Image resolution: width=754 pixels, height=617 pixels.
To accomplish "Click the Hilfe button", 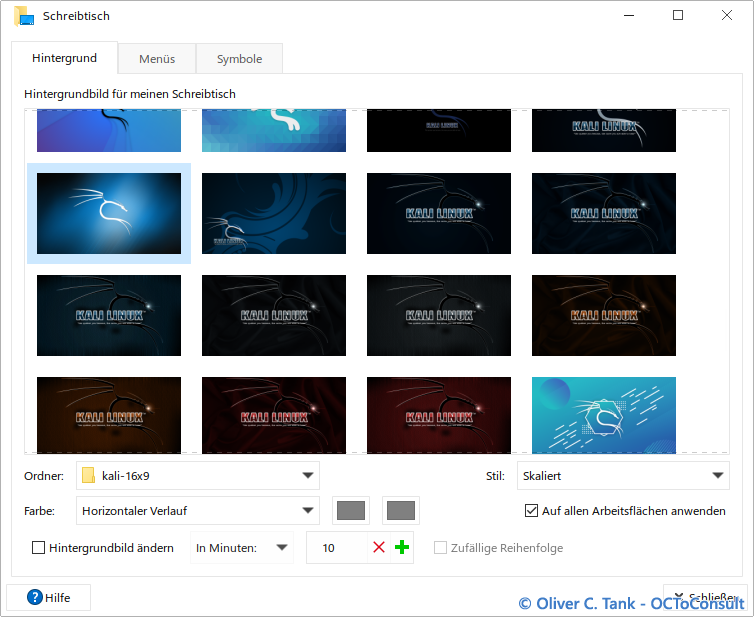I will click(x=49, y=598).
